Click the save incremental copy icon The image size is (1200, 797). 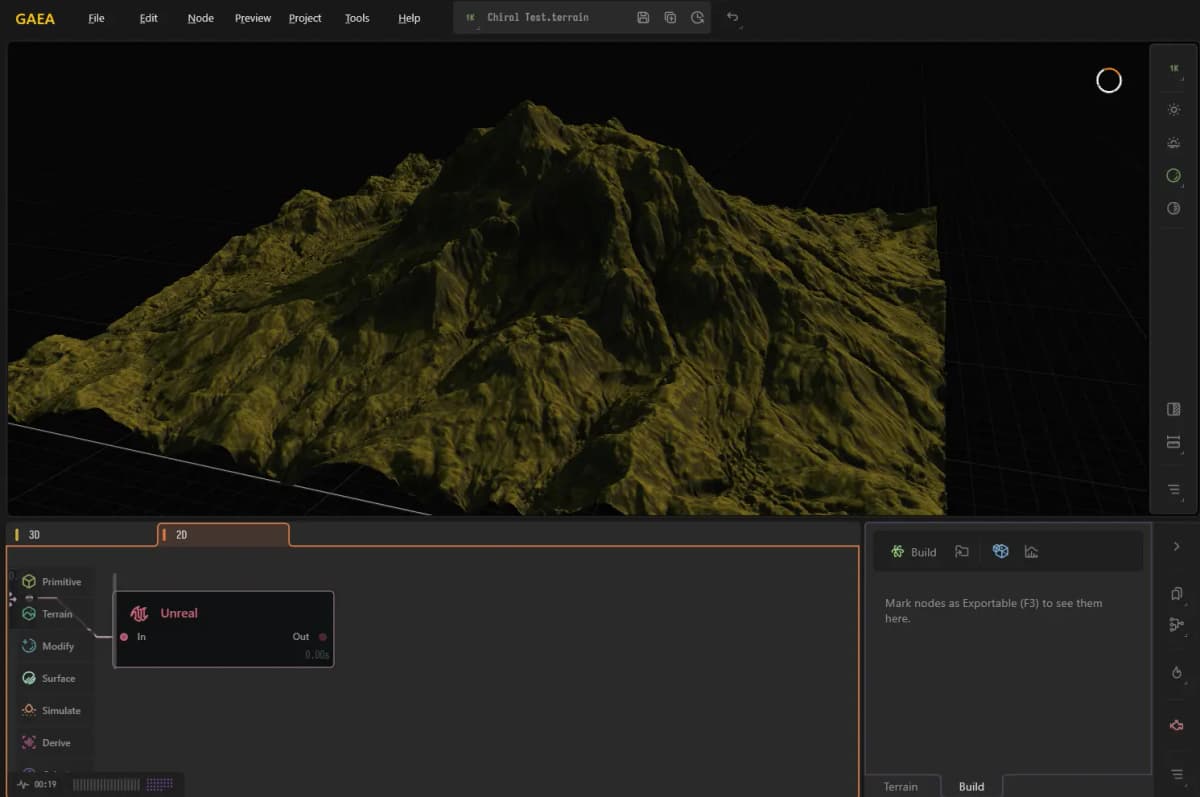click(x=670, y=18)
